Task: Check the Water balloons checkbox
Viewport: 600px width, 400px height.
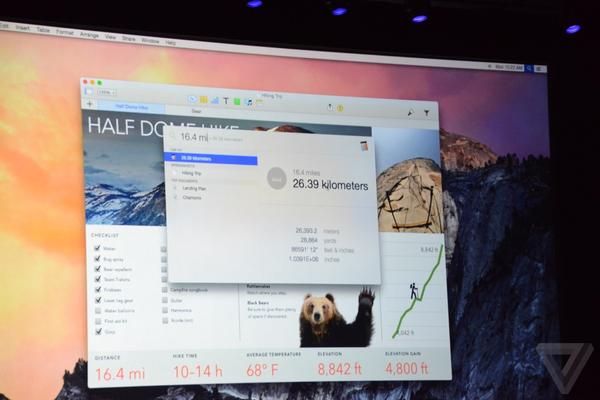Action: click(98, 310)
